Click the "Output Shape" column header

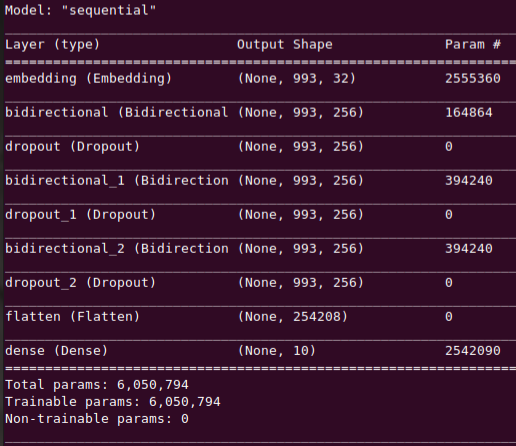click(x=285, y=45)
